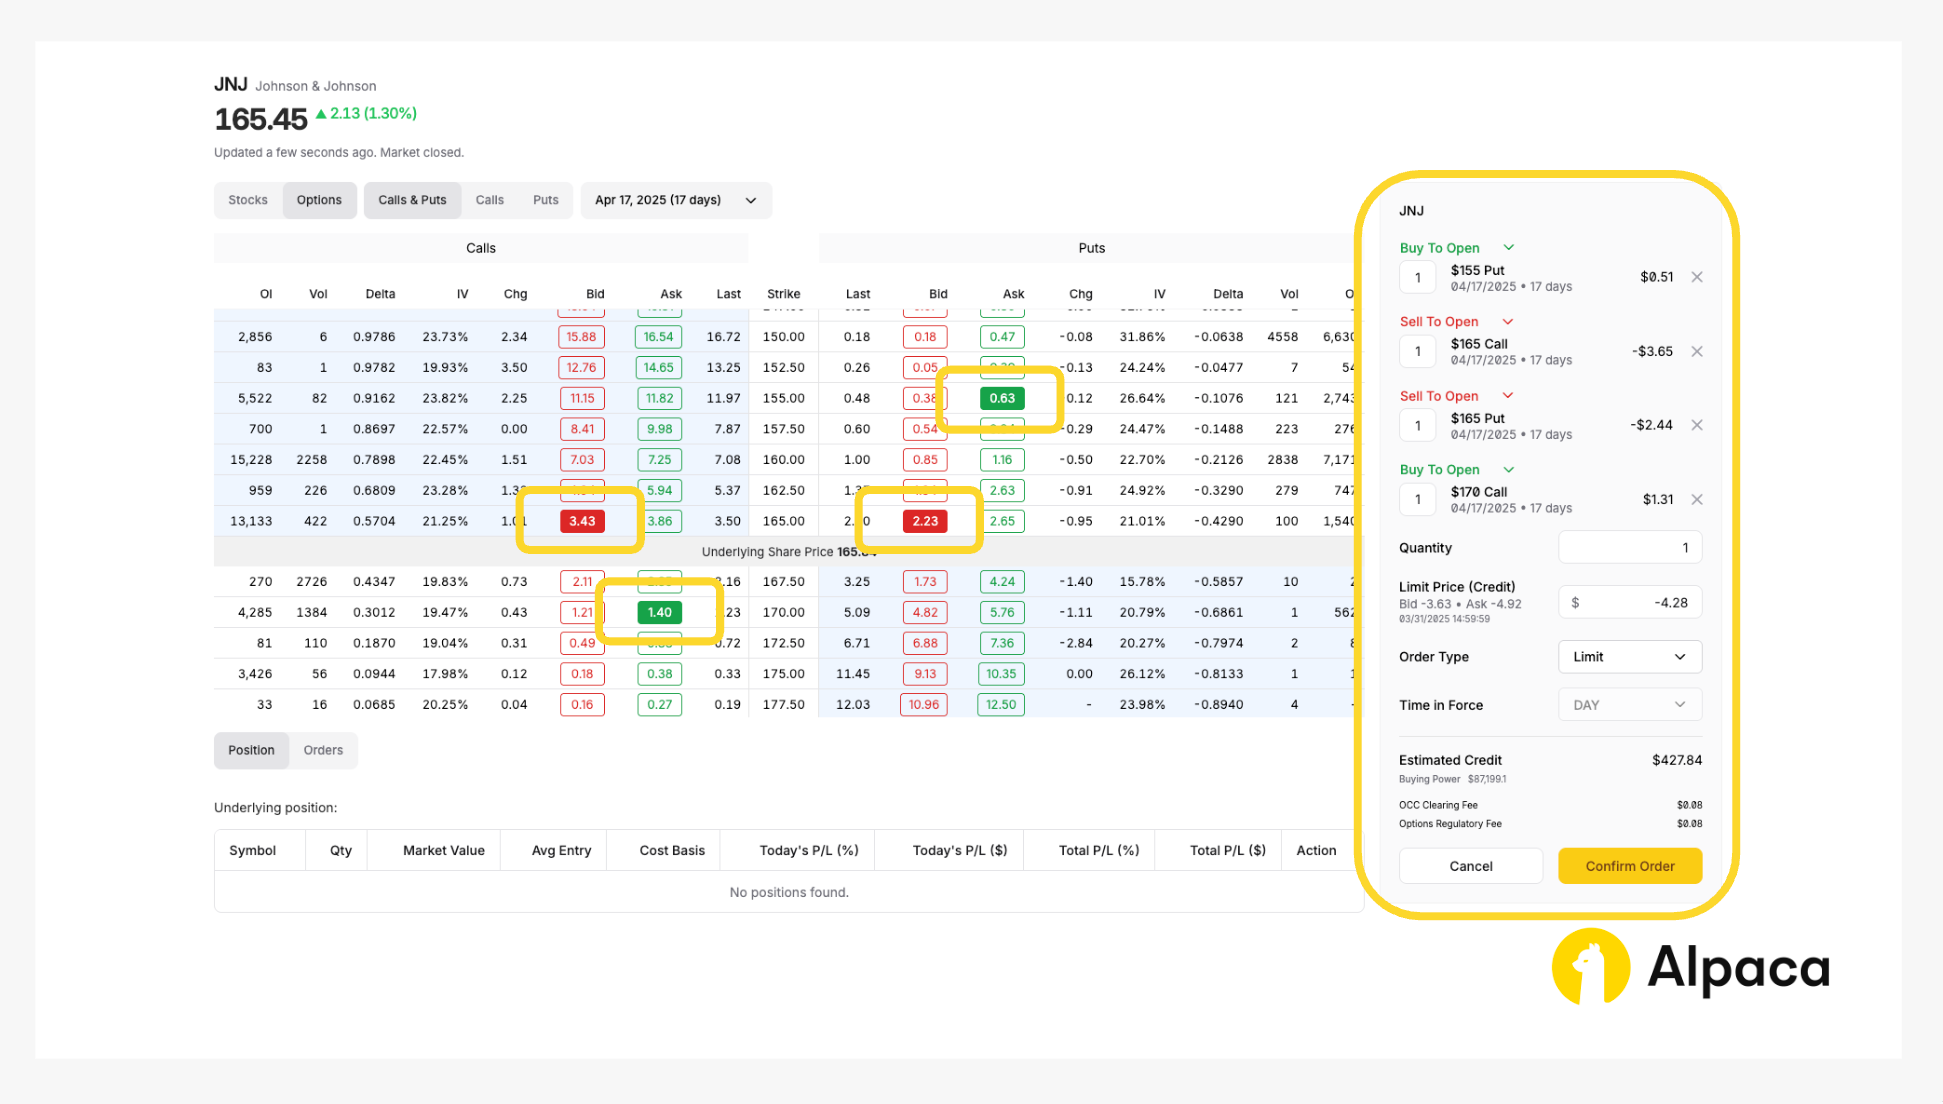Click put bid 2.23 at 165.00 strike
Screen dimensions: 1943x1104
click(x=925, y=521)
